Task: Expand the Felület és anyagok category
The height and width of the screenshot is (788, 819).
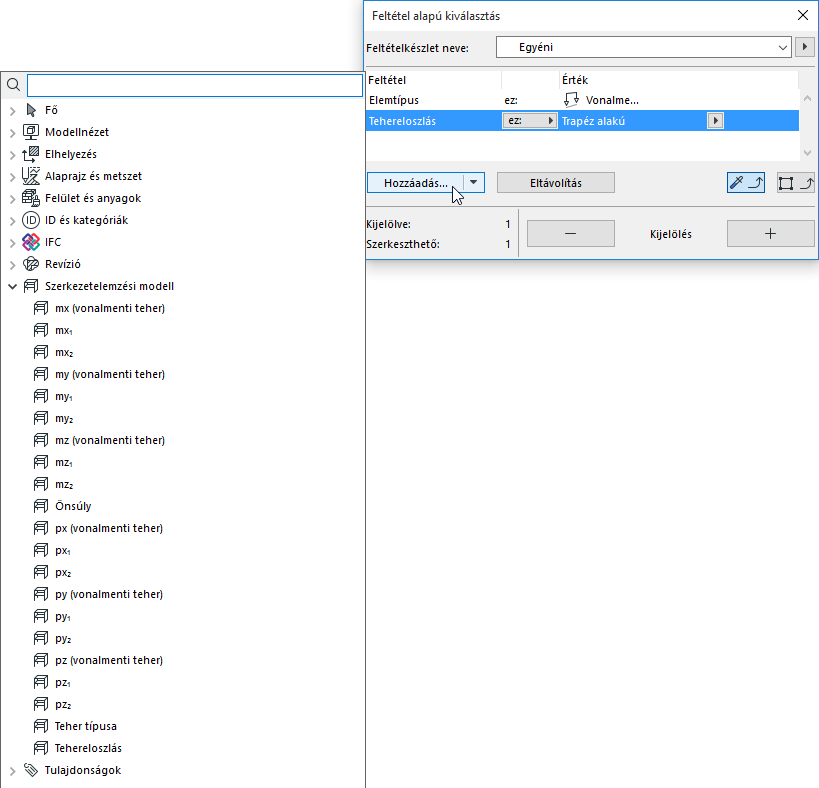Action: click(x=13, y=199)
